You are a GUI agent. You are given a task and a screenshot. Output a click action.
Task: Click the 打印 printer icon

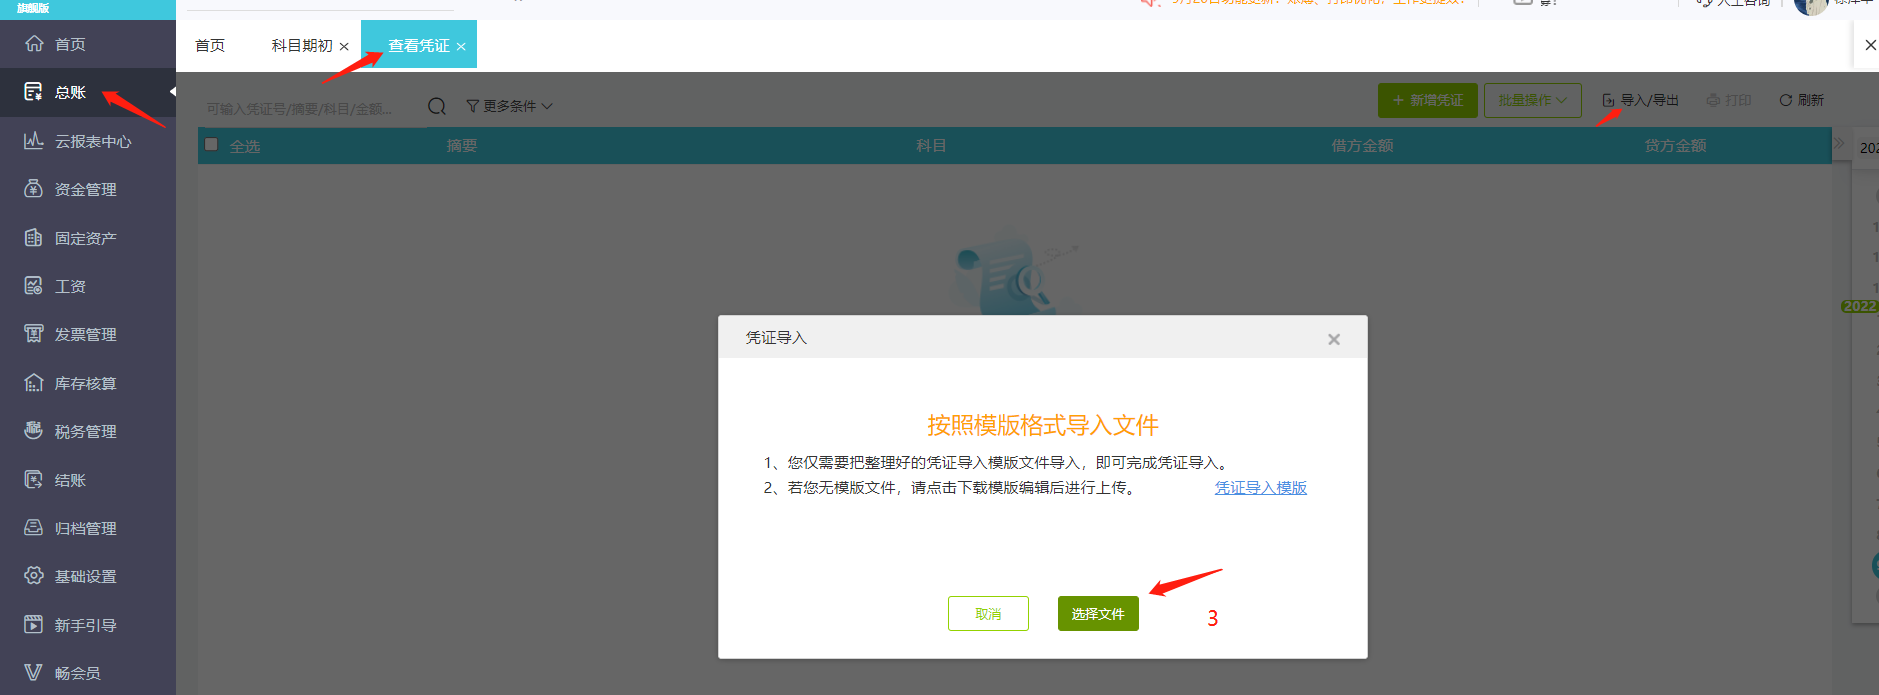[x=1713, y=100]
